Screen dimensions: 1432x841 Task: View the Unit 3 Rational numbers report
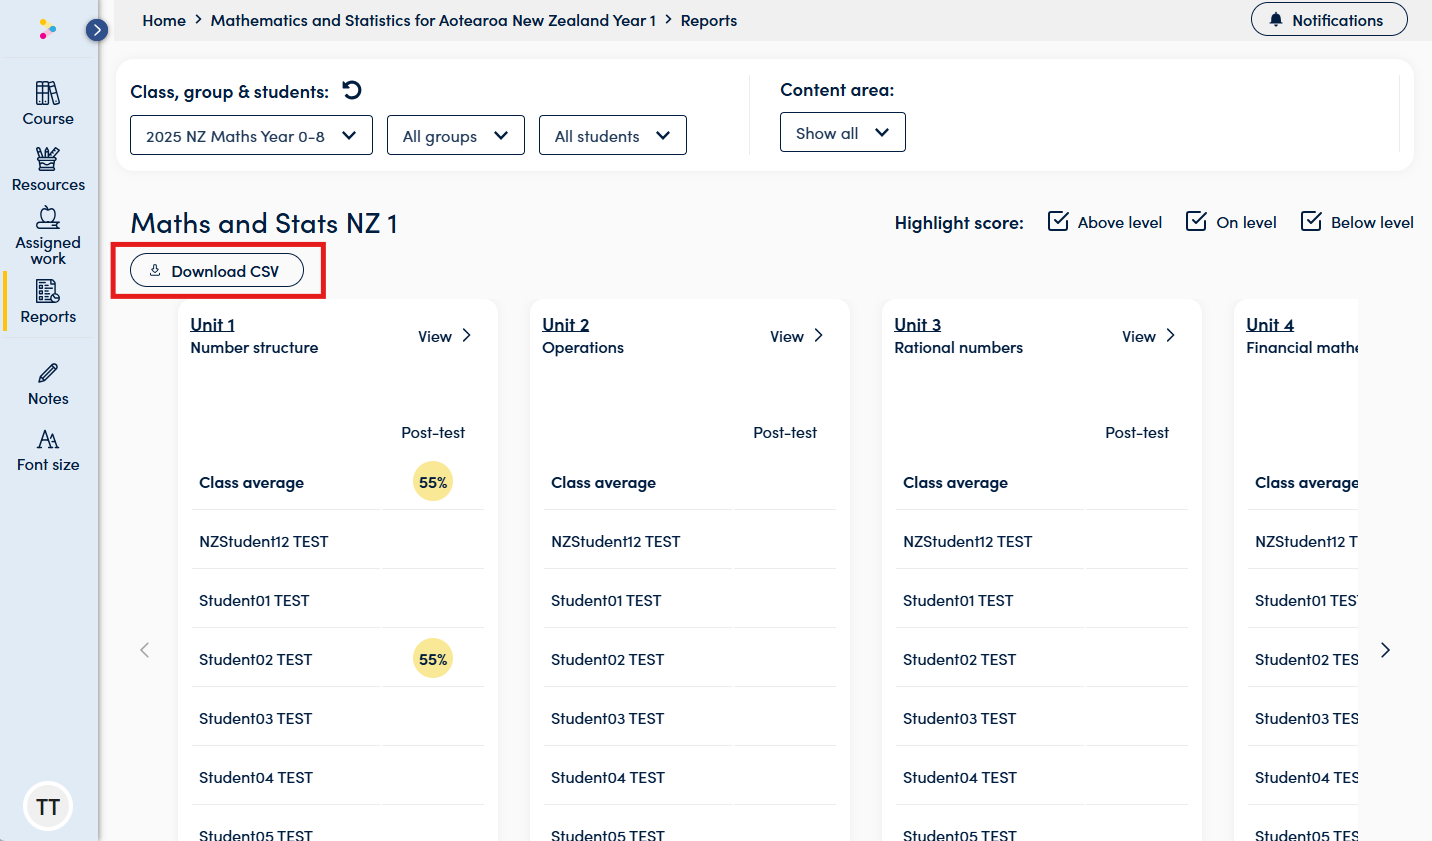pos(1149,336)
